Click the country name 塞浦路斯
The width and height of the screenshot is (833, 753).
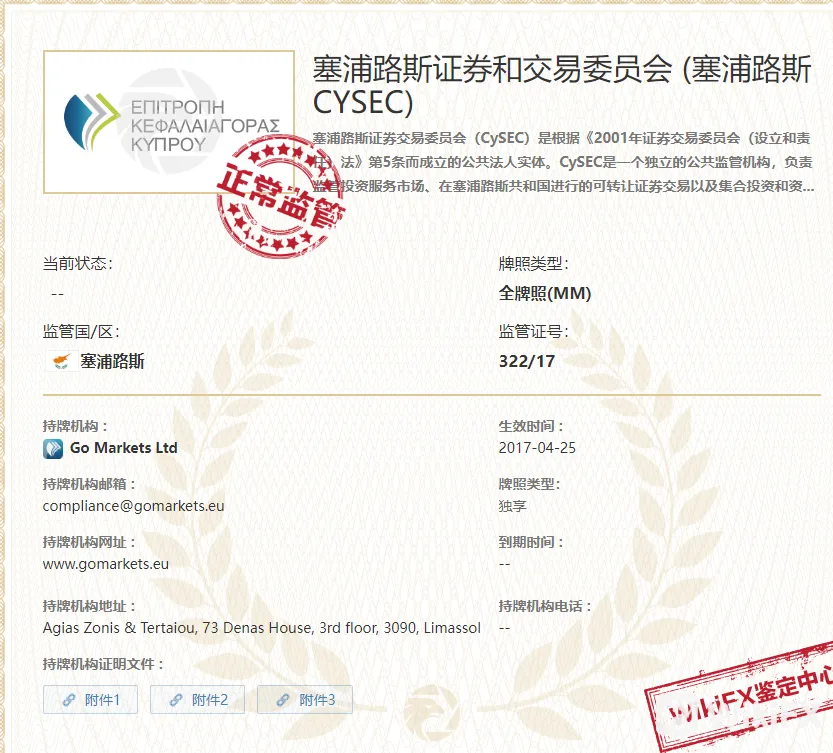click(x=112, y=361)
